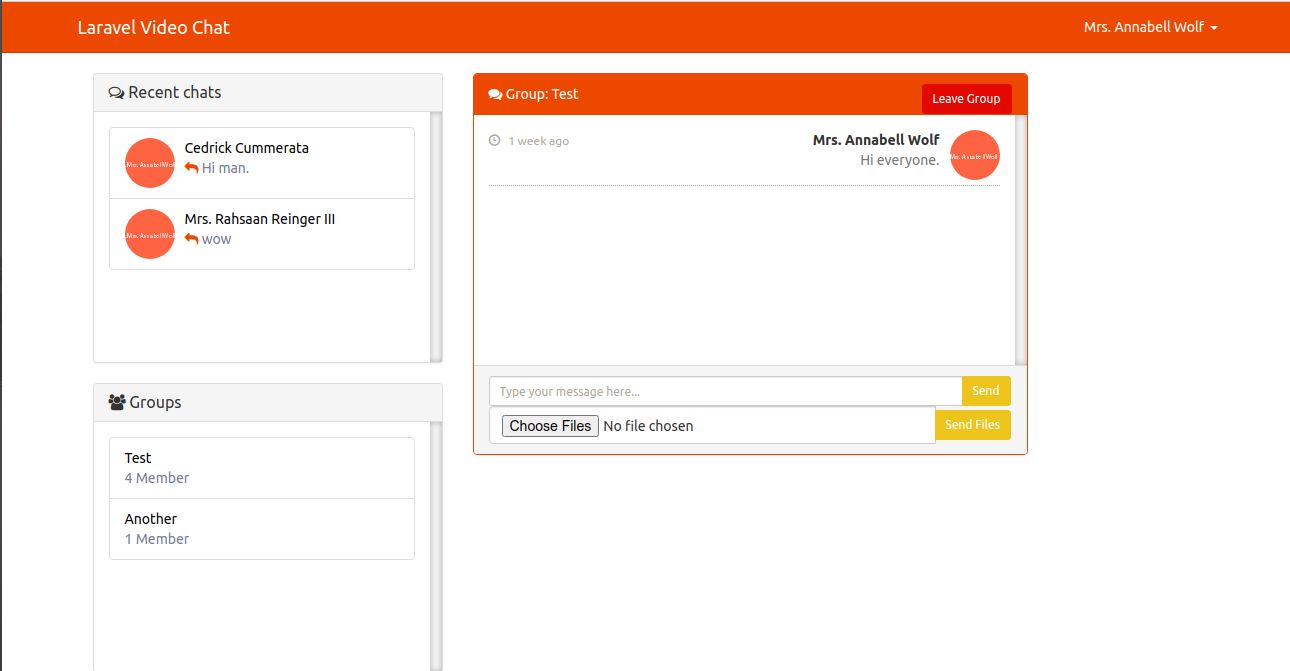Click Mrs. Rahsaan Reinger III's avatar circle

[x=150, y=234]
